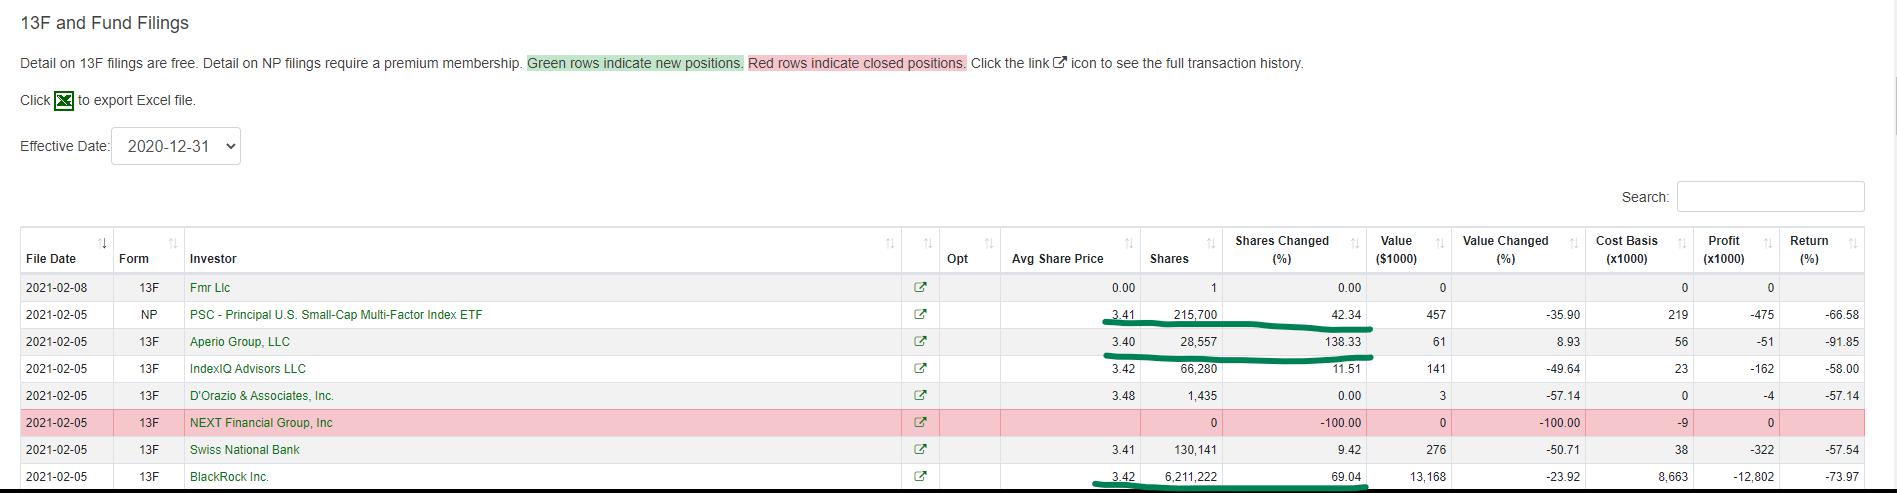Open the BlackRock Inc. investor link

pyautogui.click(x=229, y=477)
